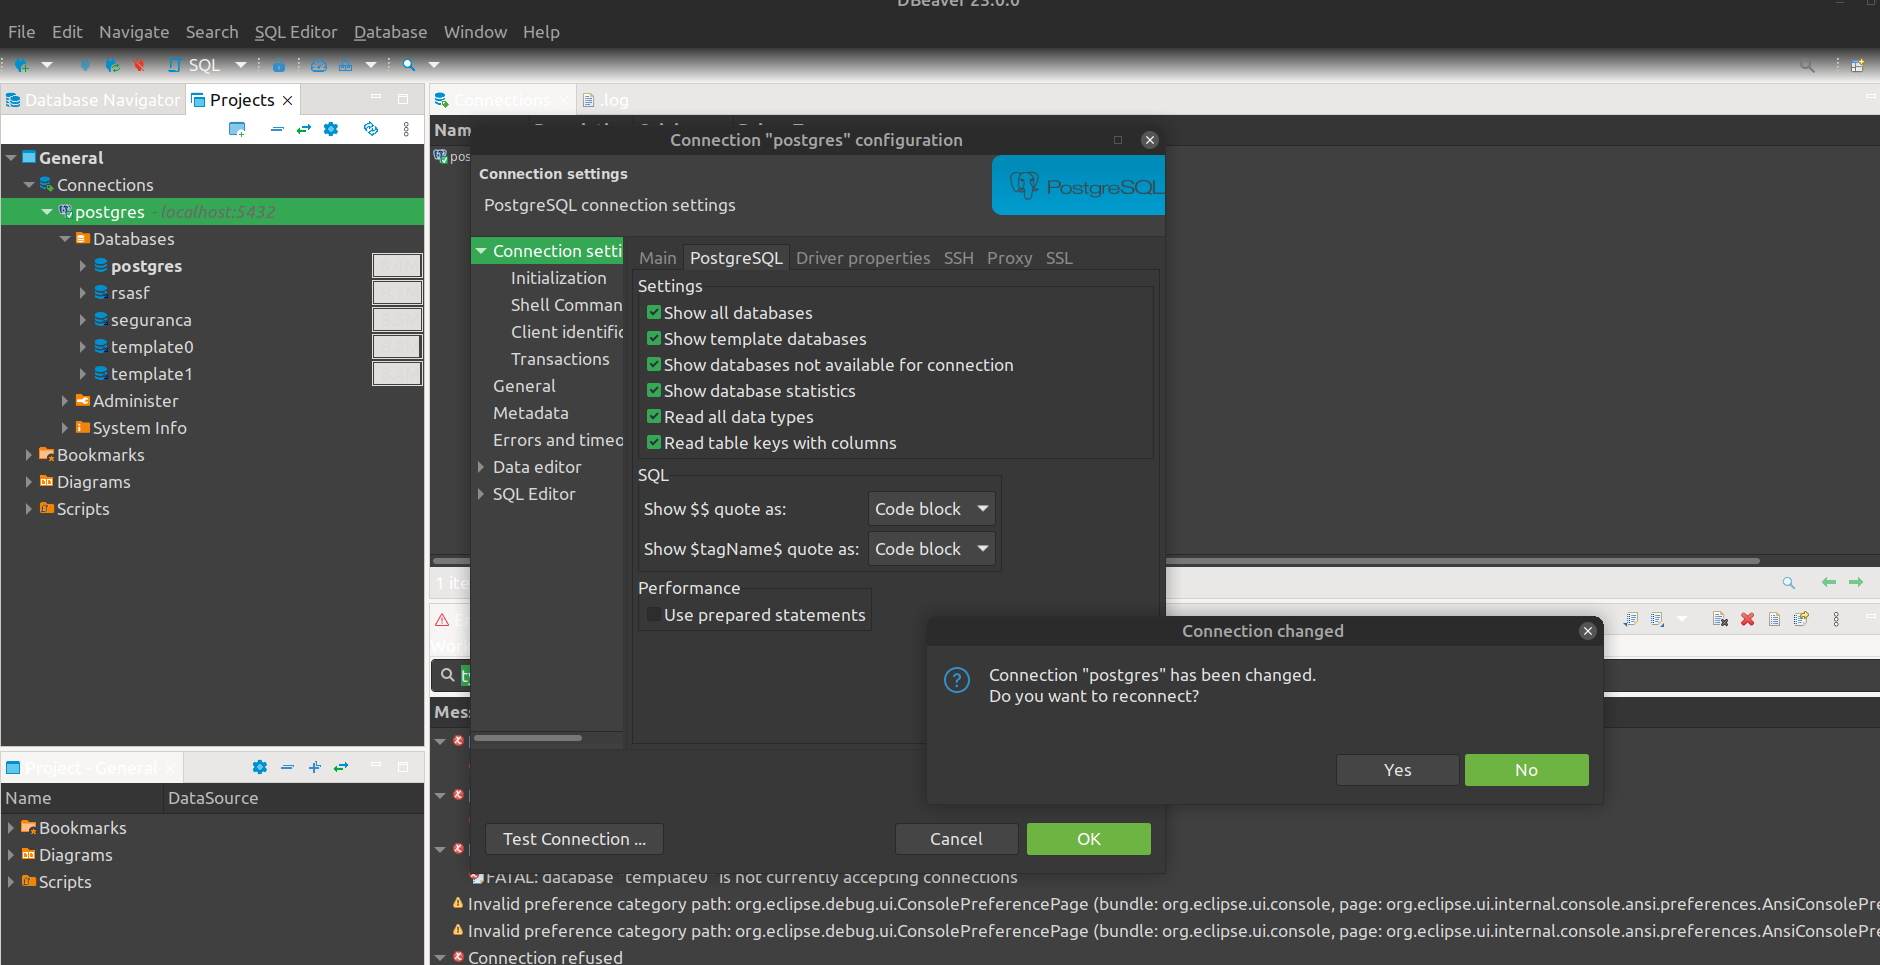Open the Database menu
This screenshot has width=1880, height=965.
click(389, 32)
